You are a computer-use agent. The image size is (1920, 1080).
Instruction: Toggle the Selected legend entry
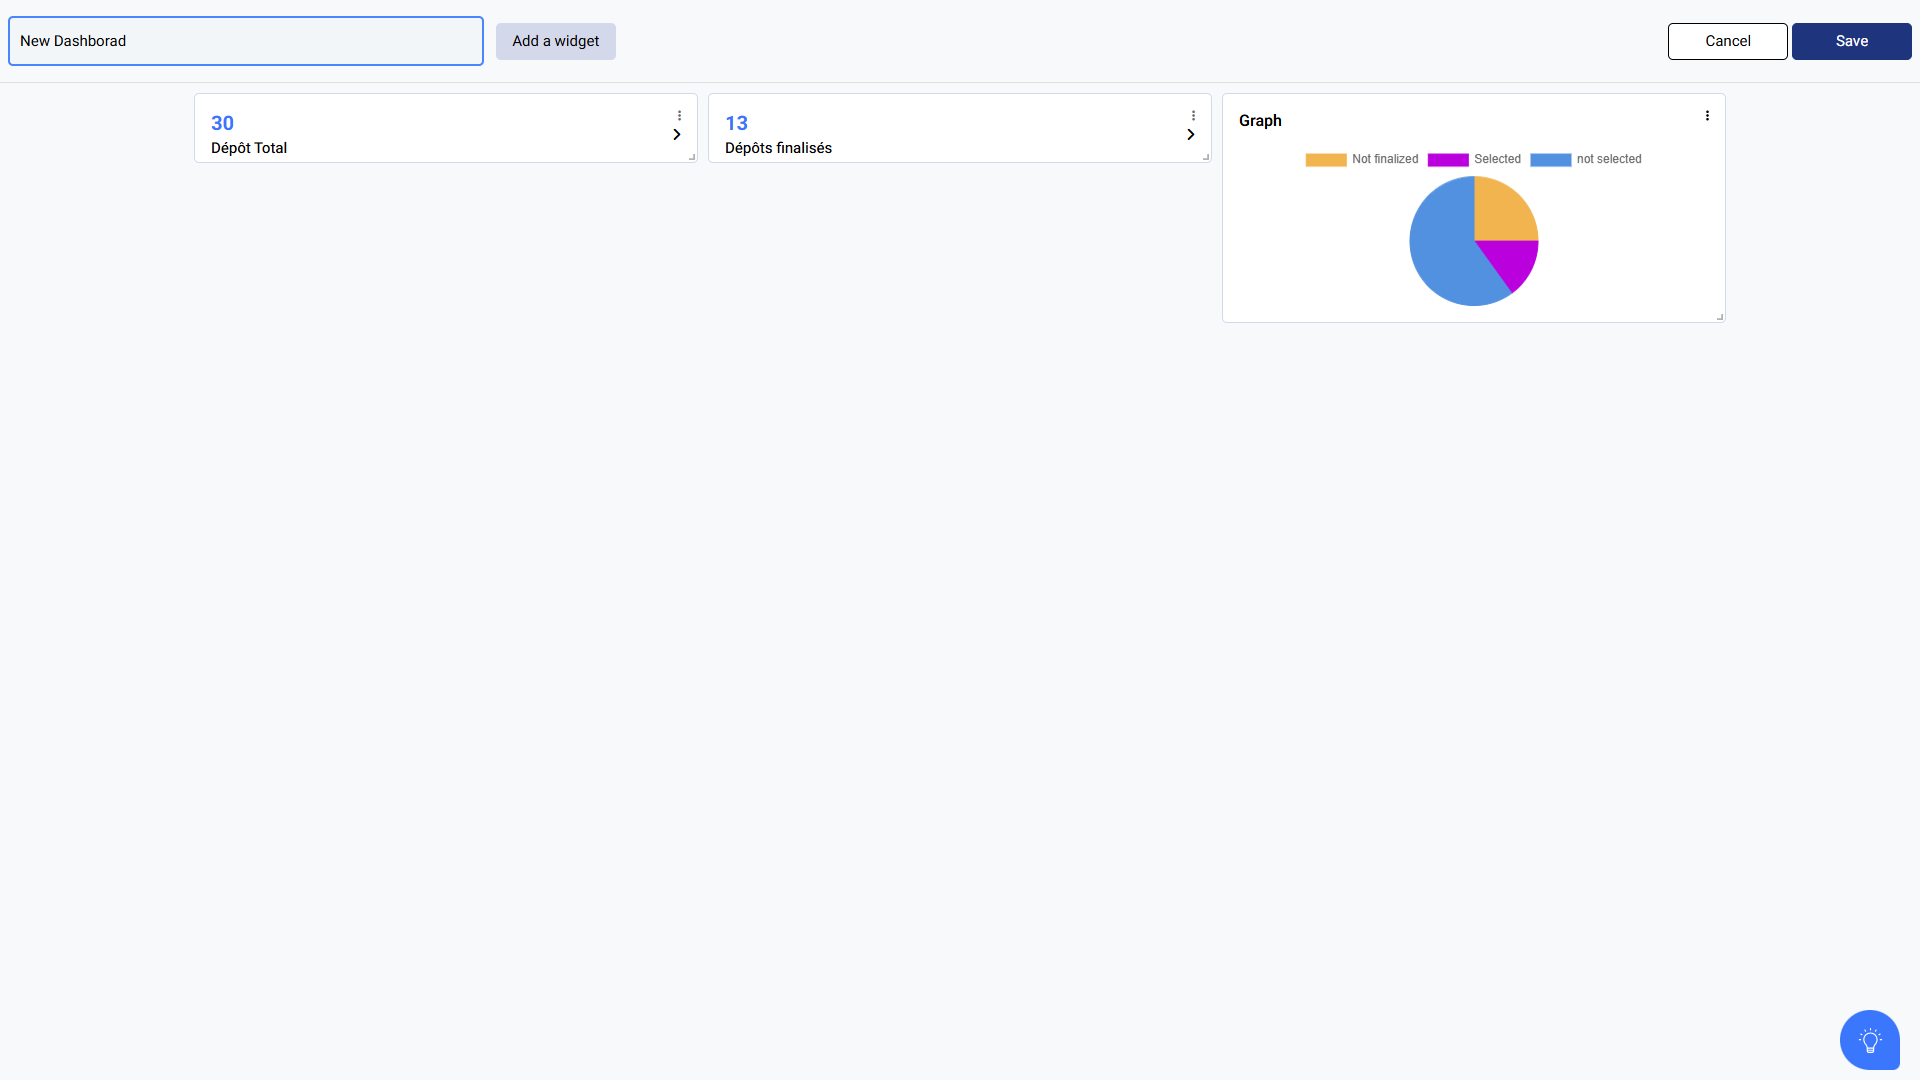tap(1474, 159)
